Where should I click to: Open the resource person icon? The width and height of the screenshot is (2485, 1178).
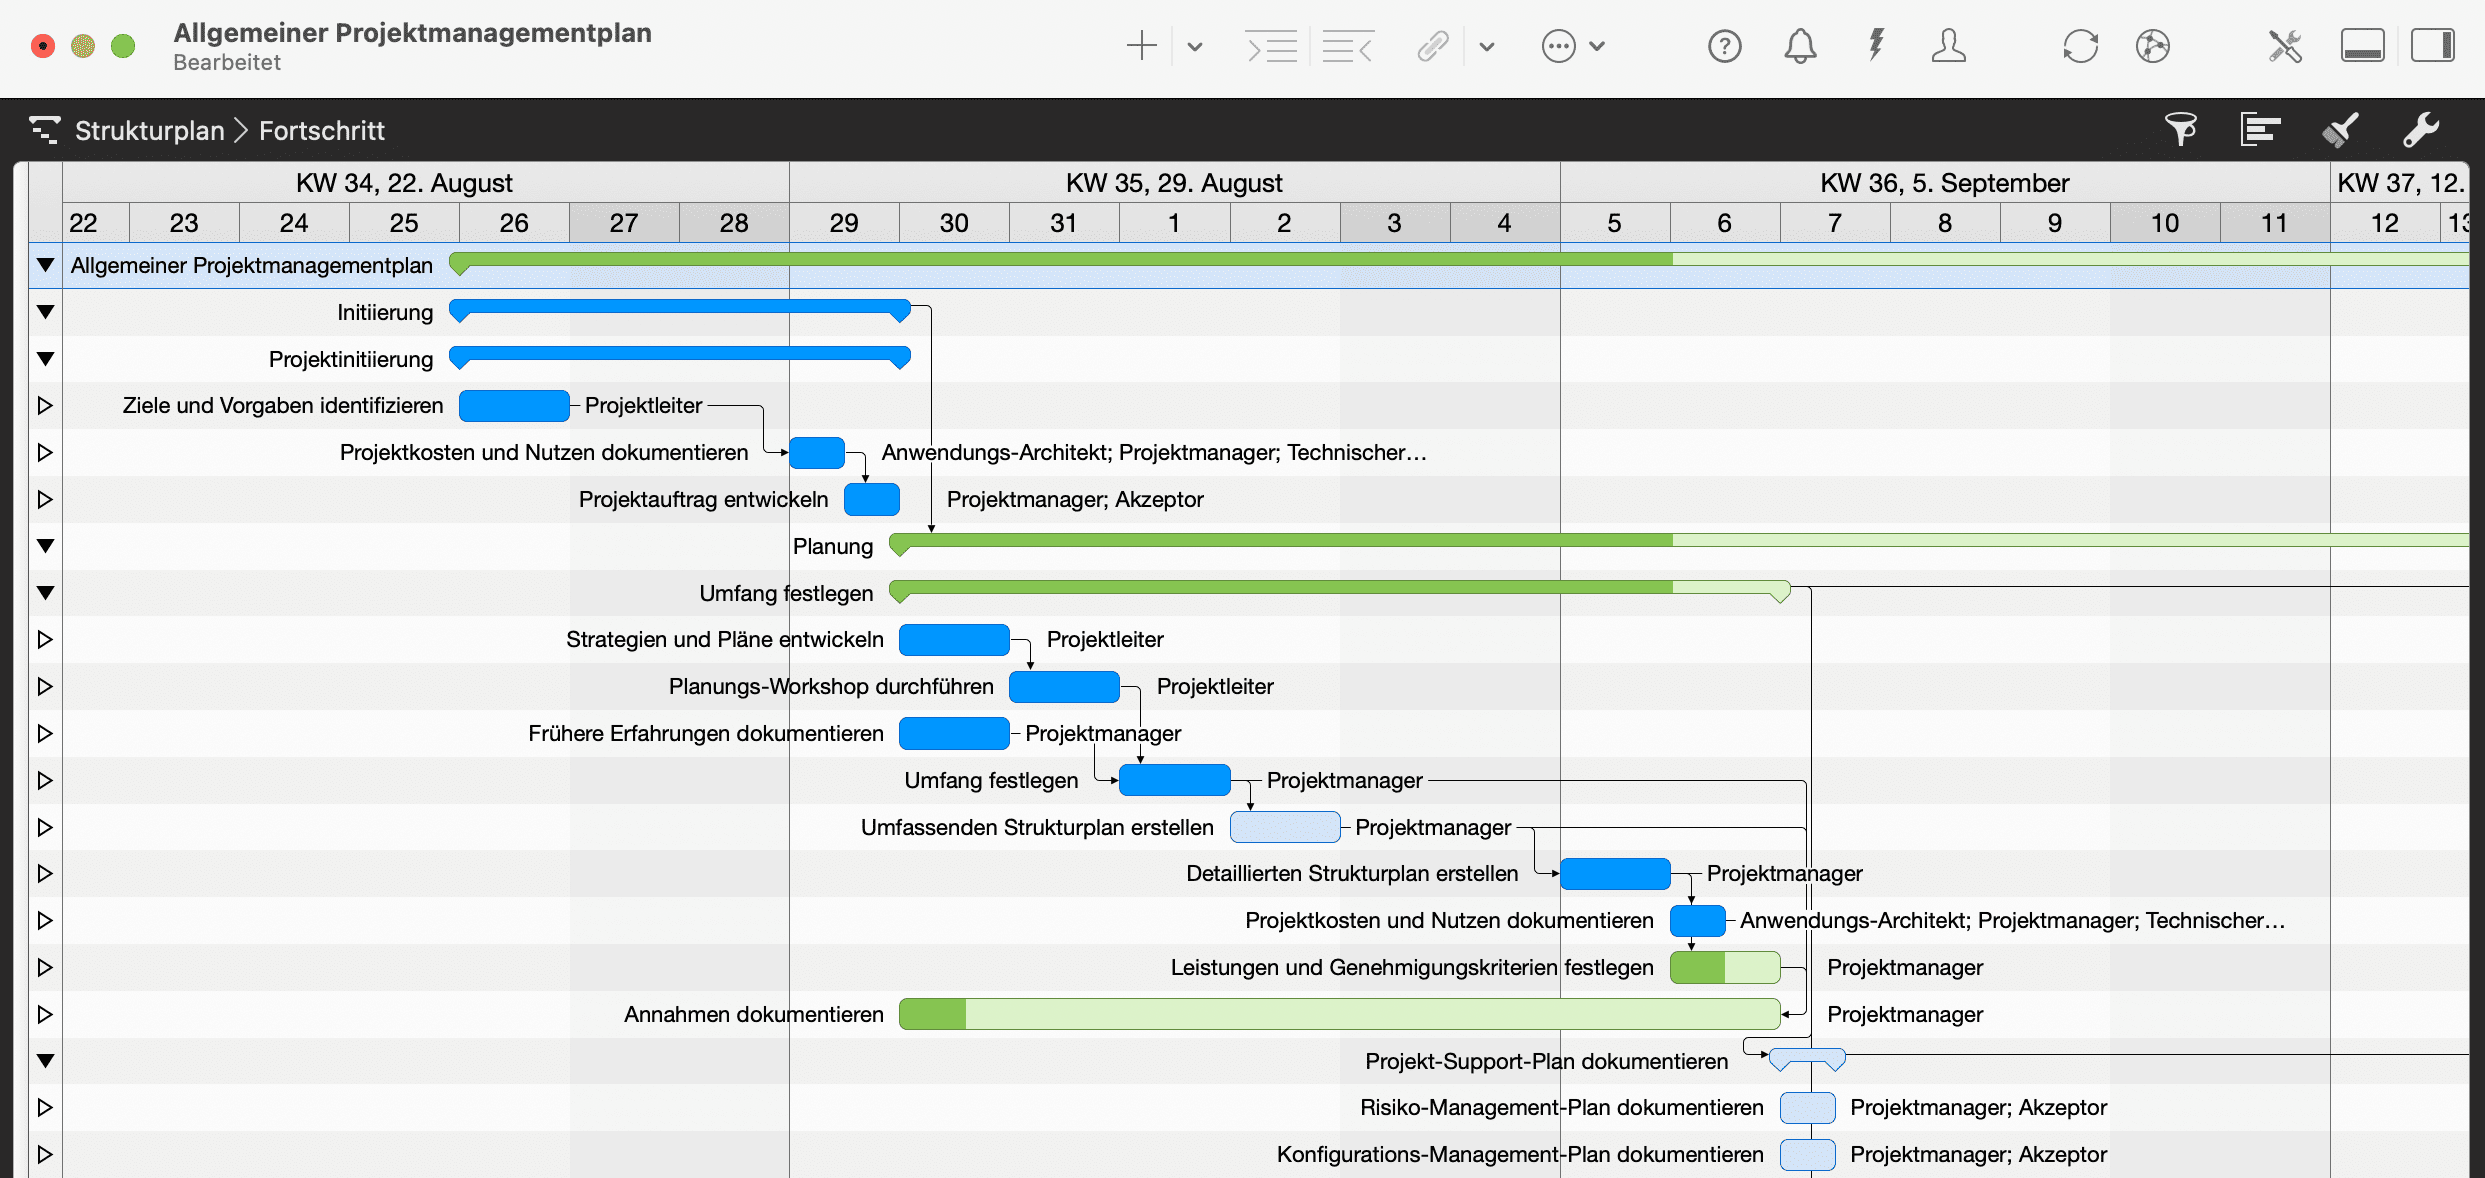(1949, 46)
